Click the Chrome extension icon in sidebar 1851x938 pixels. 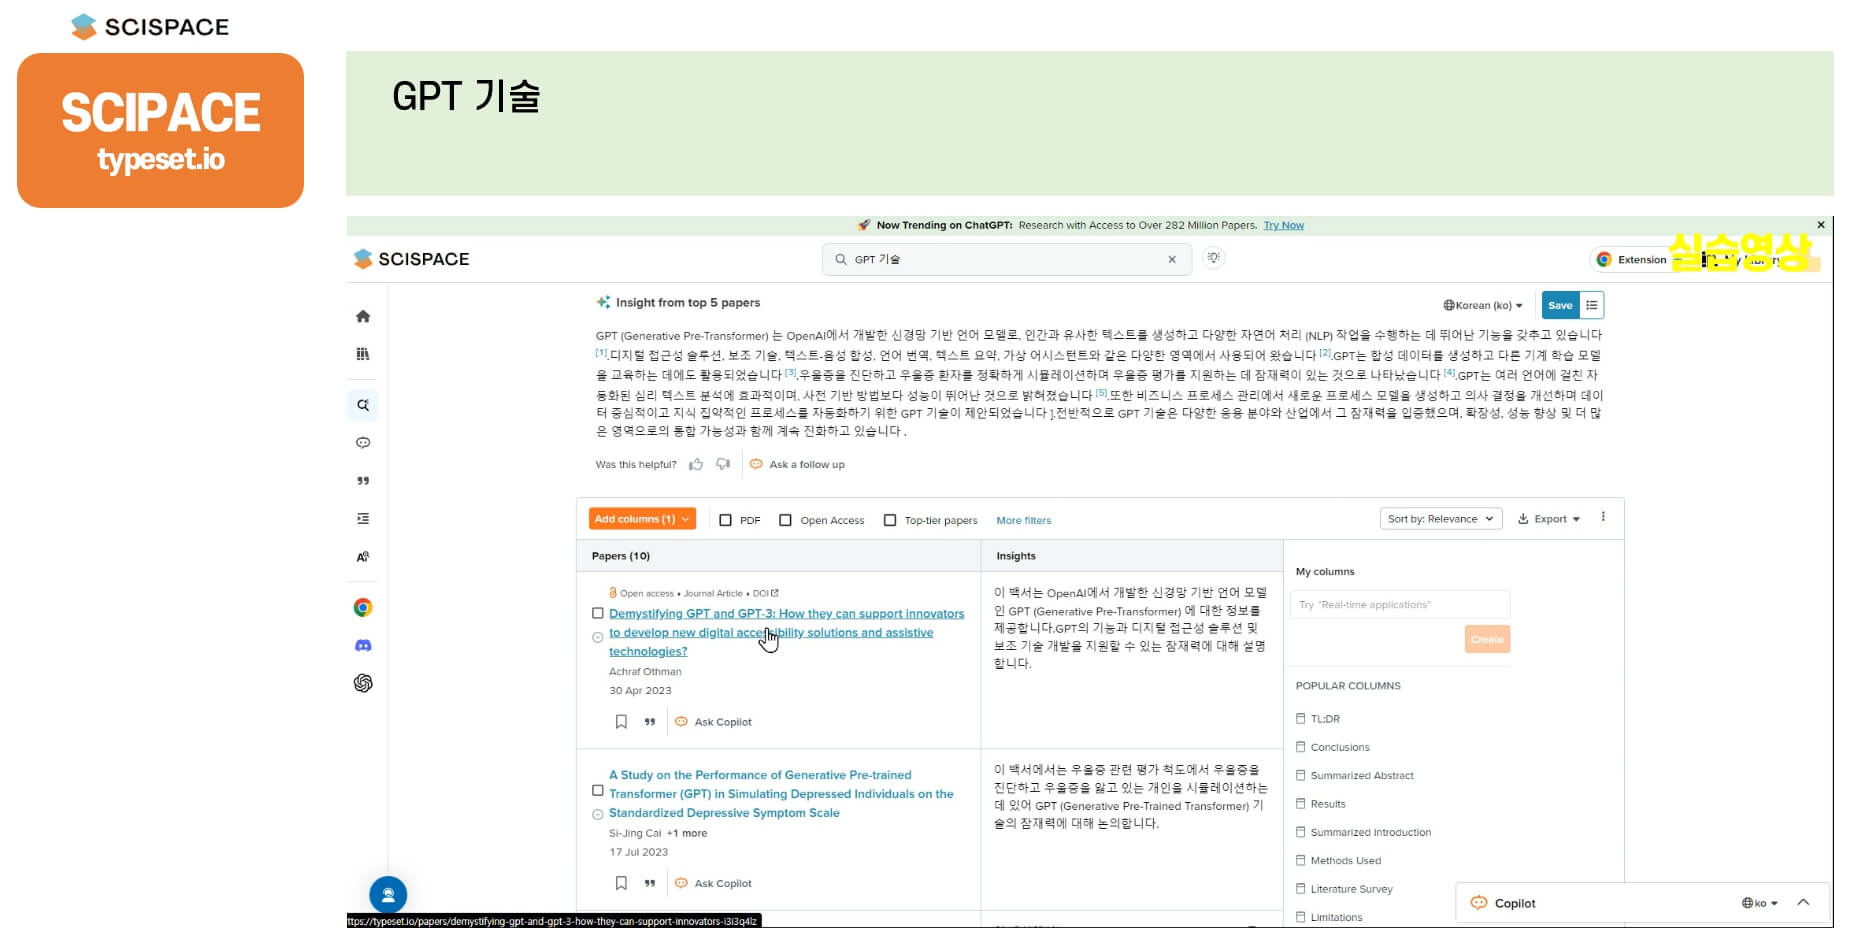tap(363, 607)
